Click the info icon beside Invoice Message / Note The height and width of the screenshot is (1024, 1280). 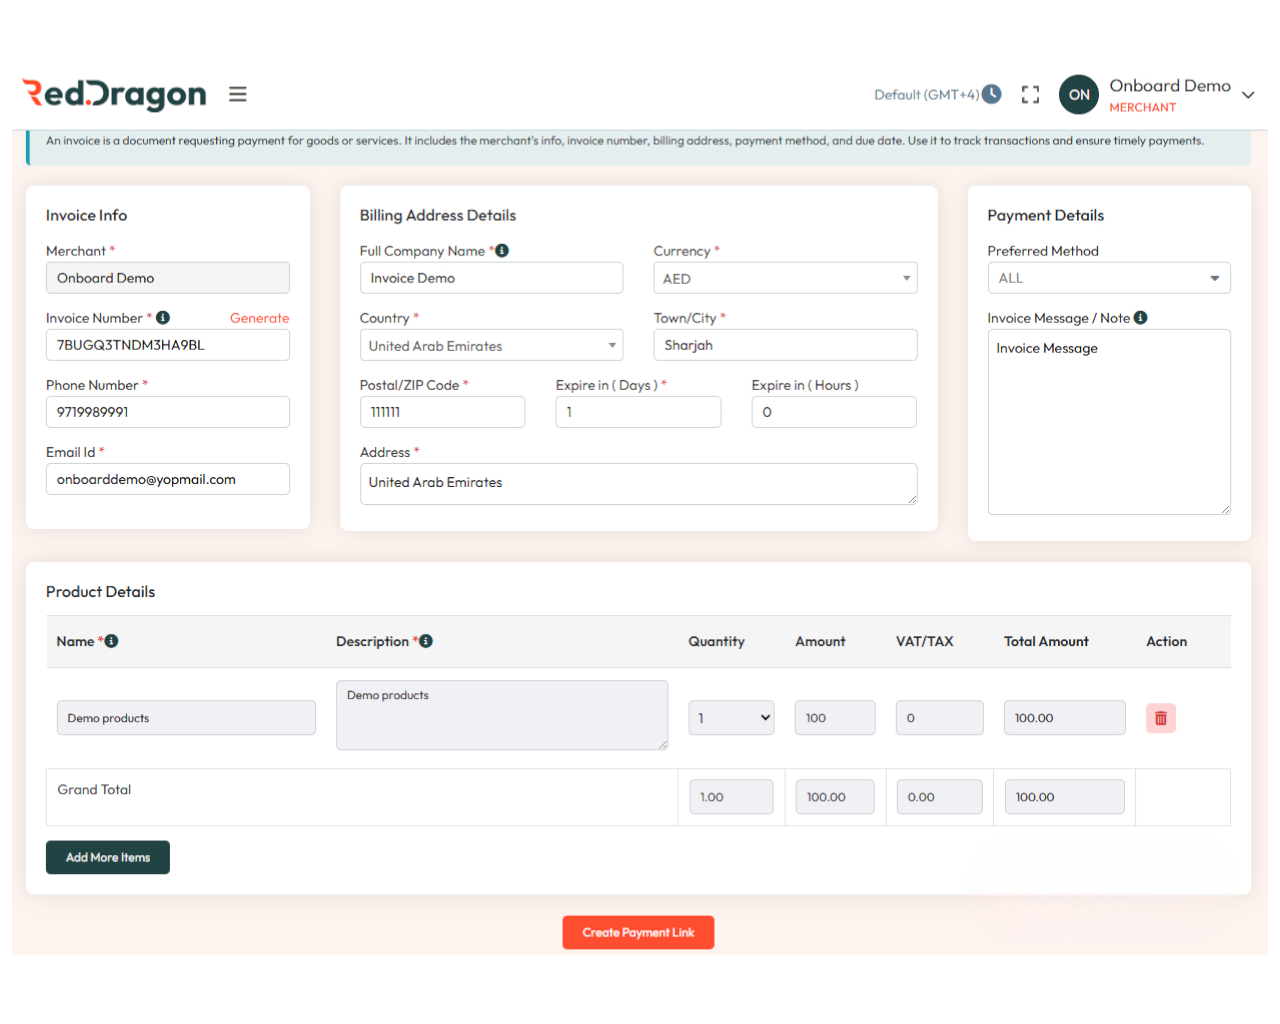[1140, 317]
